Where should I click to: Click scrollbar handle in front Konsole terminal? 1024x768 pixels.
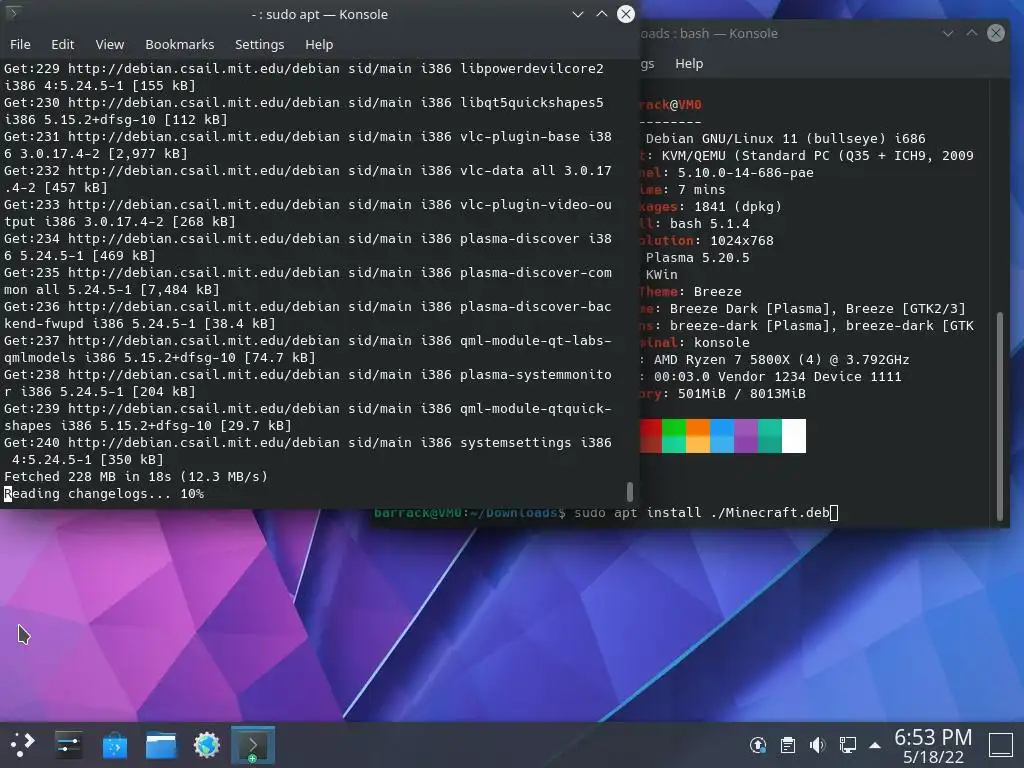[x=630, y=492]
